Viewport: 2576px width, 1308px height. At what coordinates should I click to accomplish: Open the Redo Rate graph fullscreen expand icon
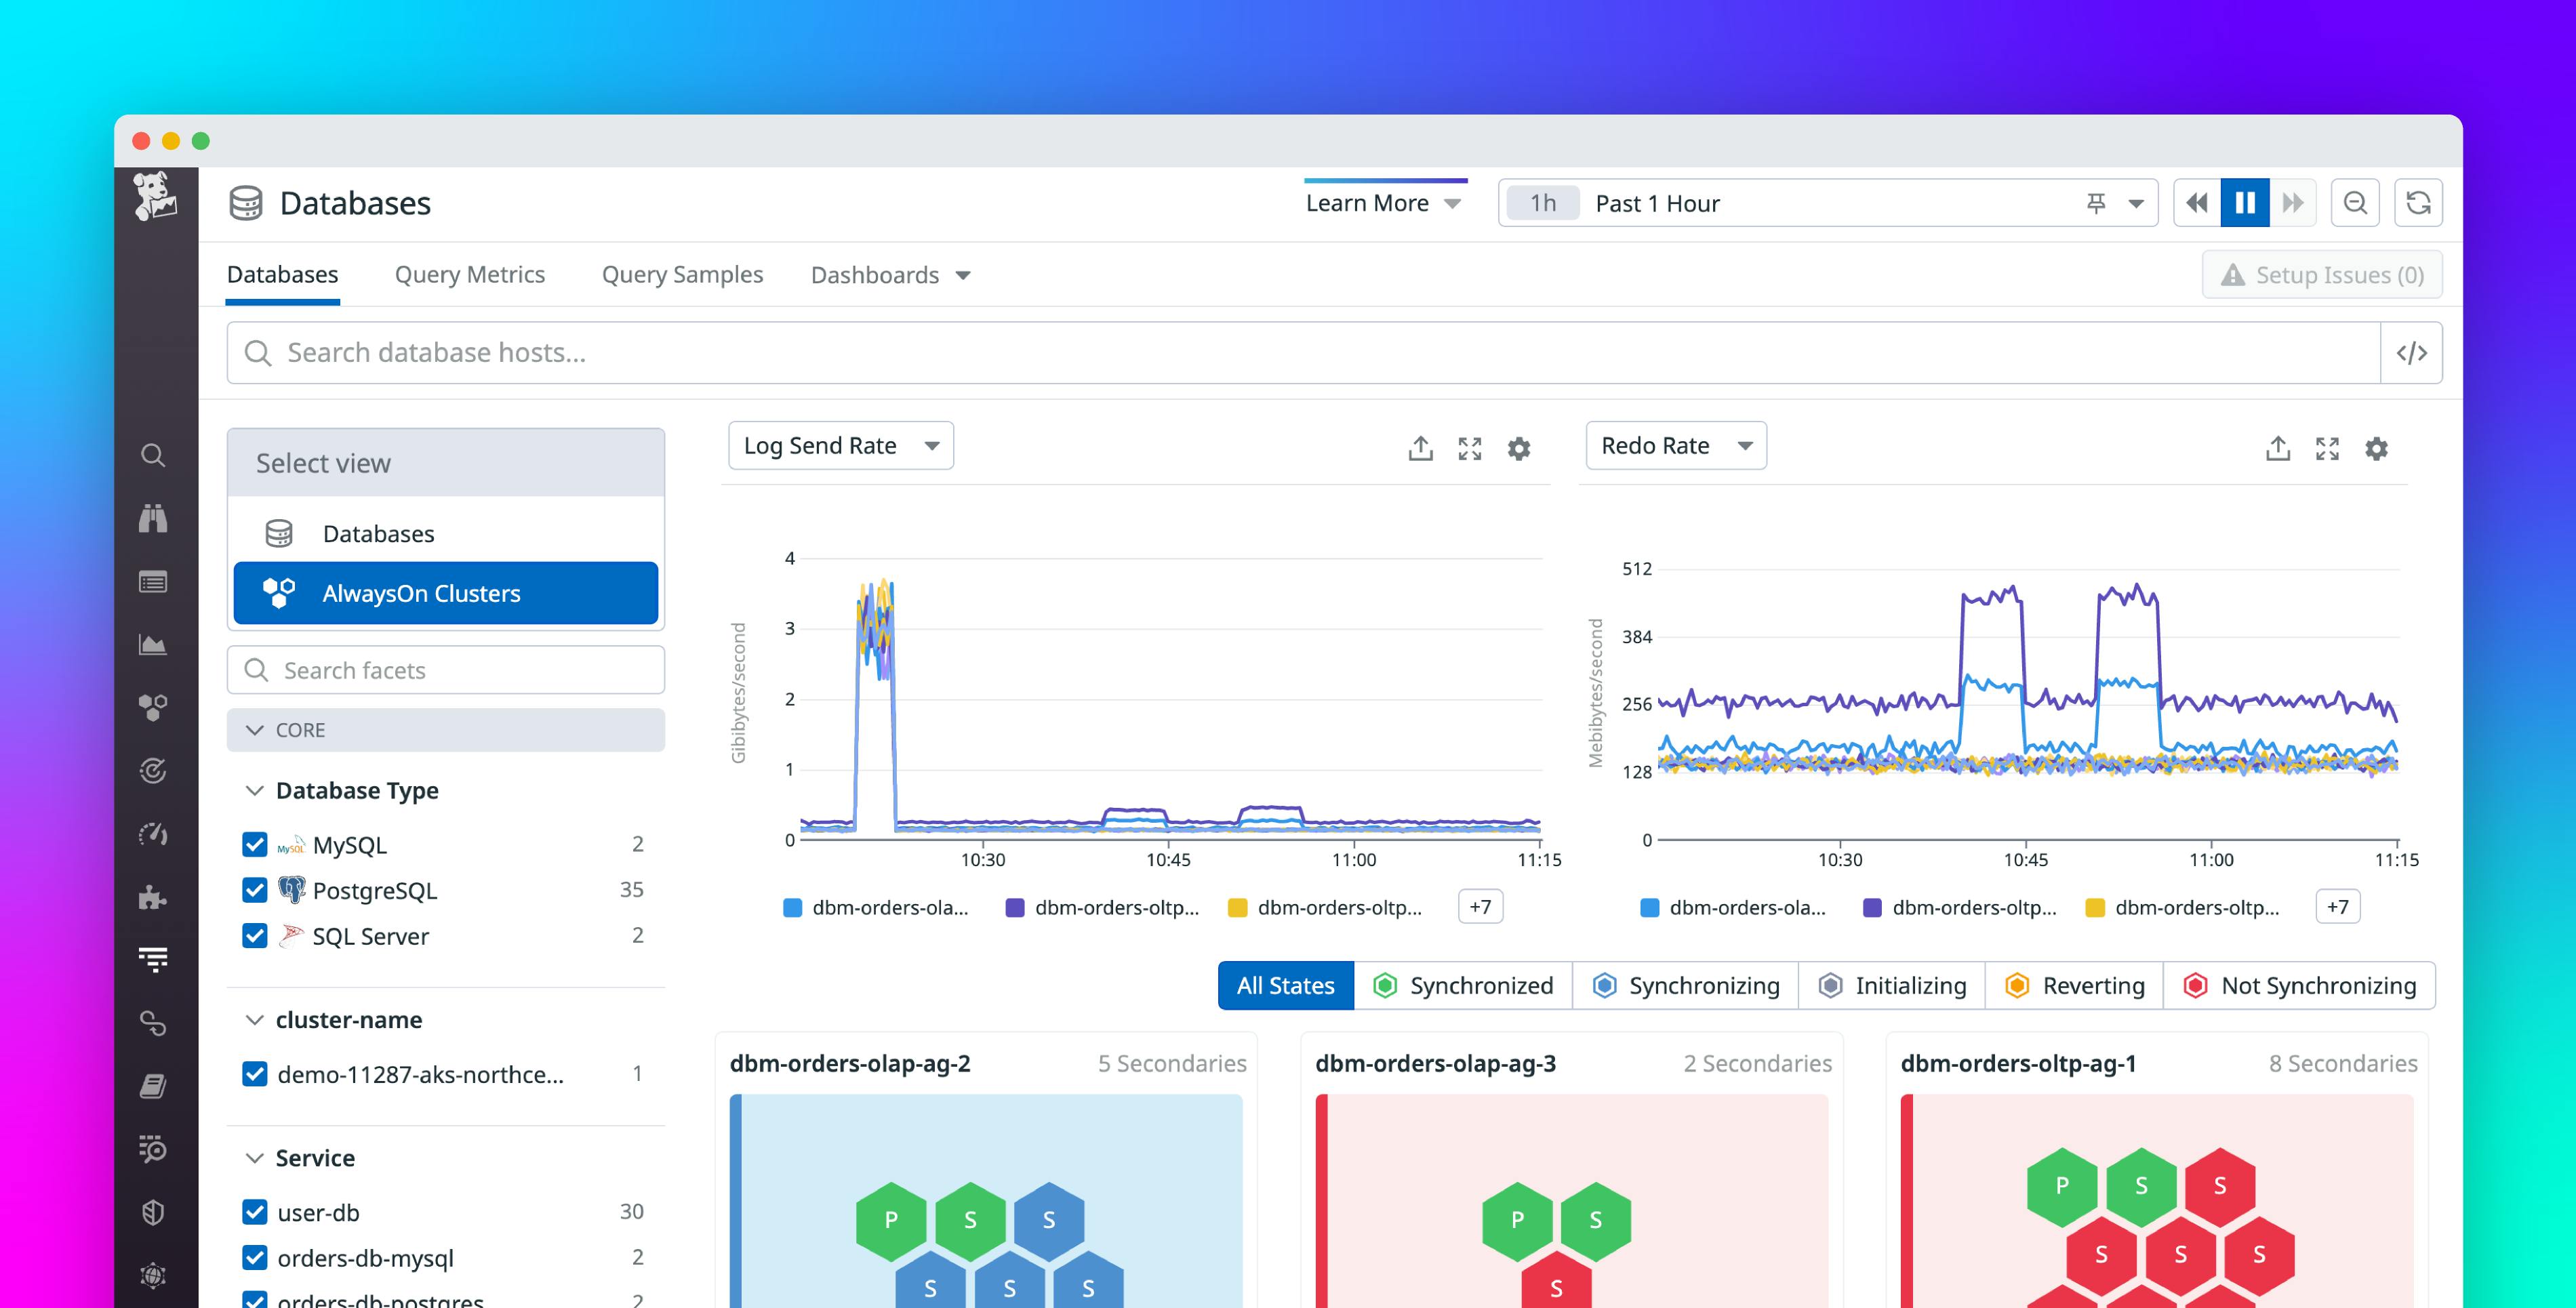coord(2328,449)
